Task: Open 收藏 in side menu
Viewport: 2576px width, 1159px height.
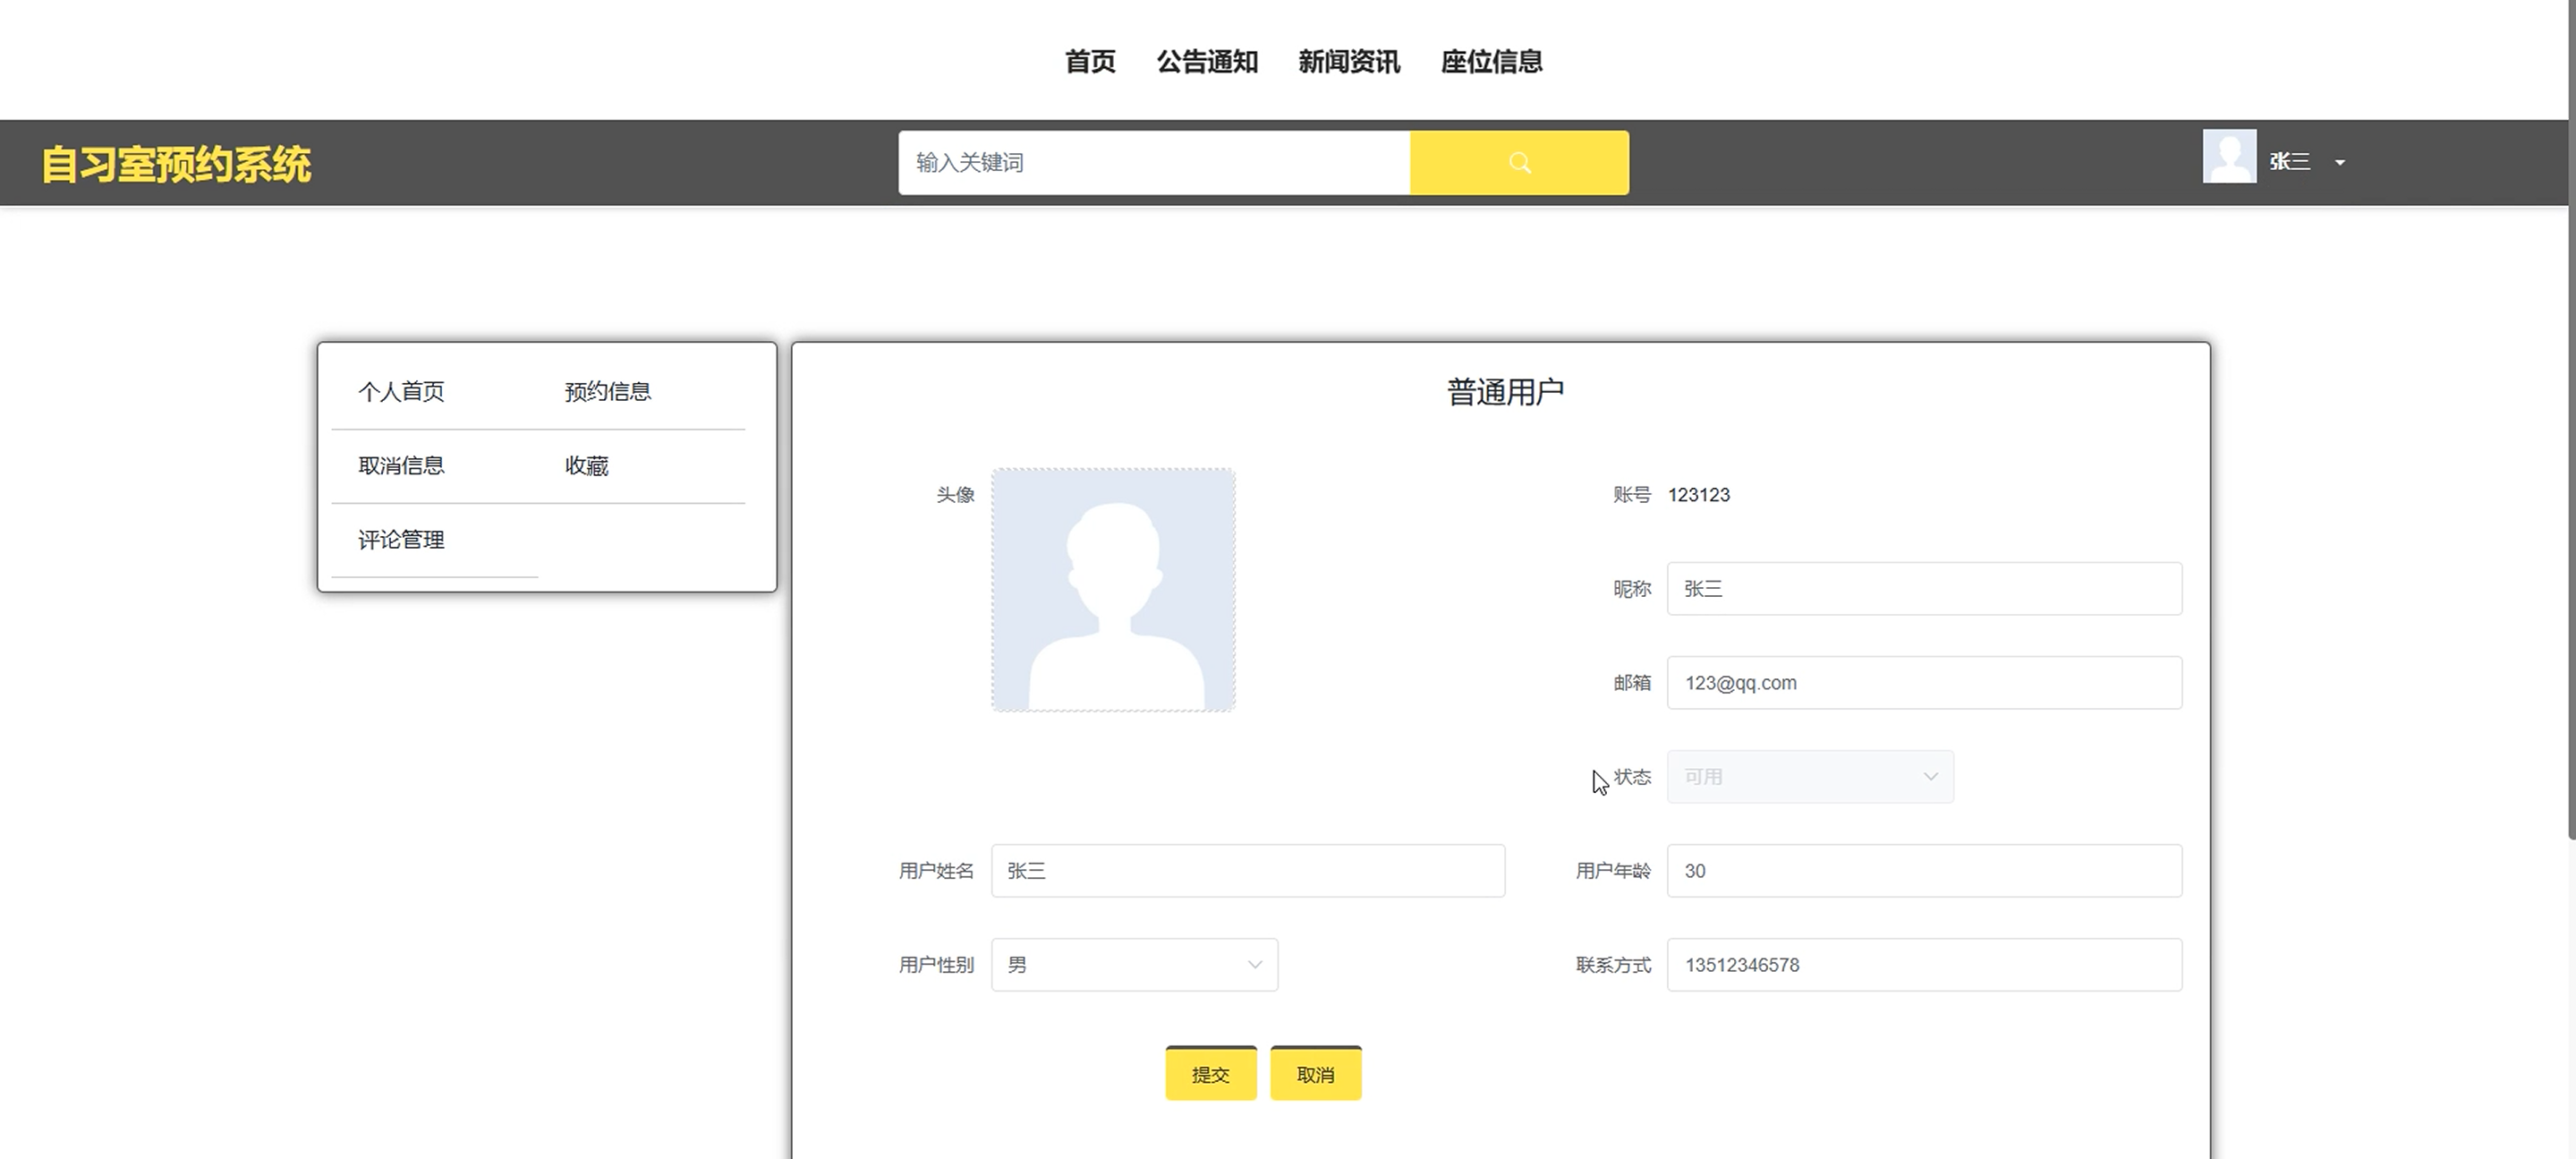Action: coord(586,466)
